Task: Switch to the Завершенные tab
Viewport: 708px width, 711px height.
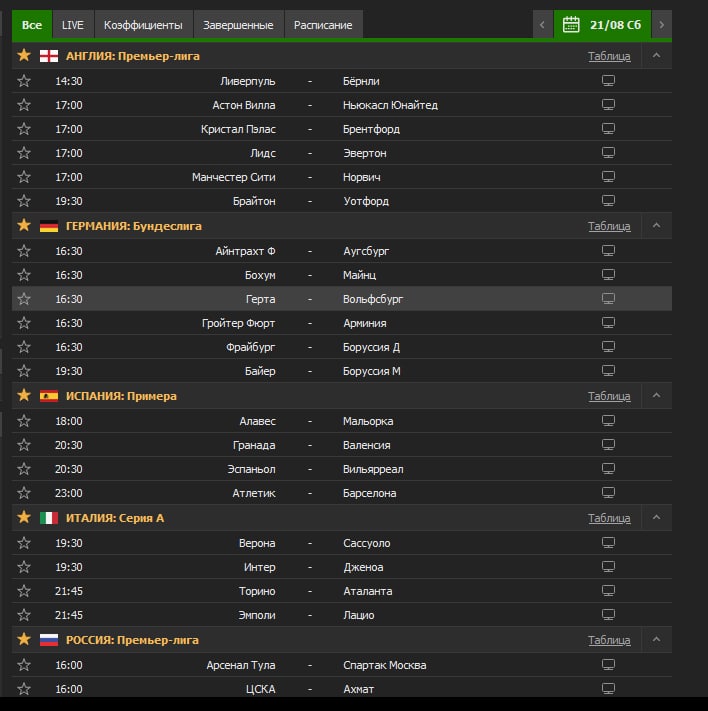Action: coord(238,25)
